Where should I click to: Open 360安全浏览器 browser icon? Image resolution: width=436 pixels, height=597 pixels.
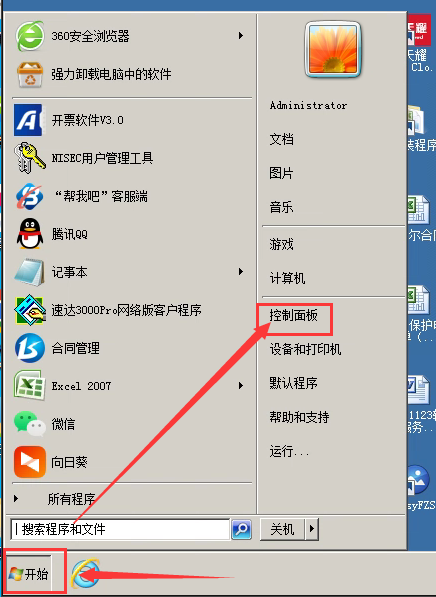tap(30, 36)
